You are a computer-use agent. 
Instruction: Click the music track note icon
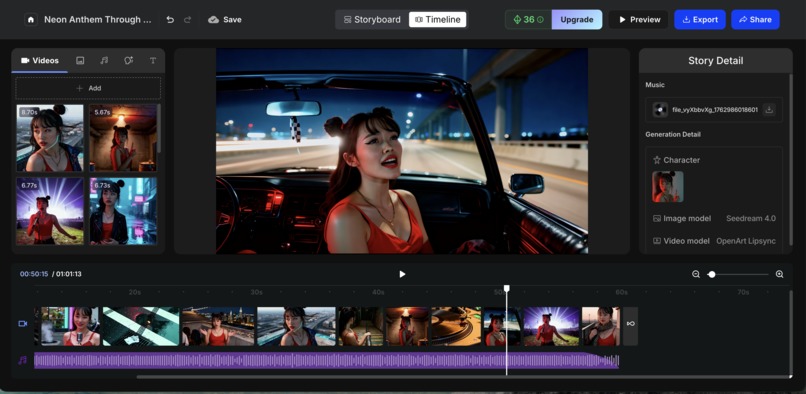pos(23,360)
